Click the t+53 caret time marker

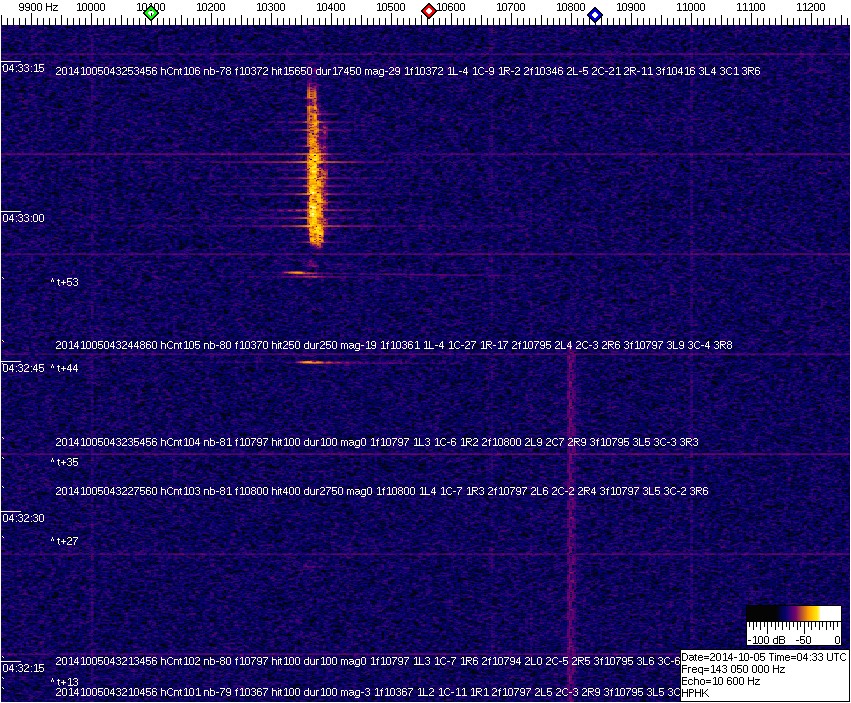(65, 283)
